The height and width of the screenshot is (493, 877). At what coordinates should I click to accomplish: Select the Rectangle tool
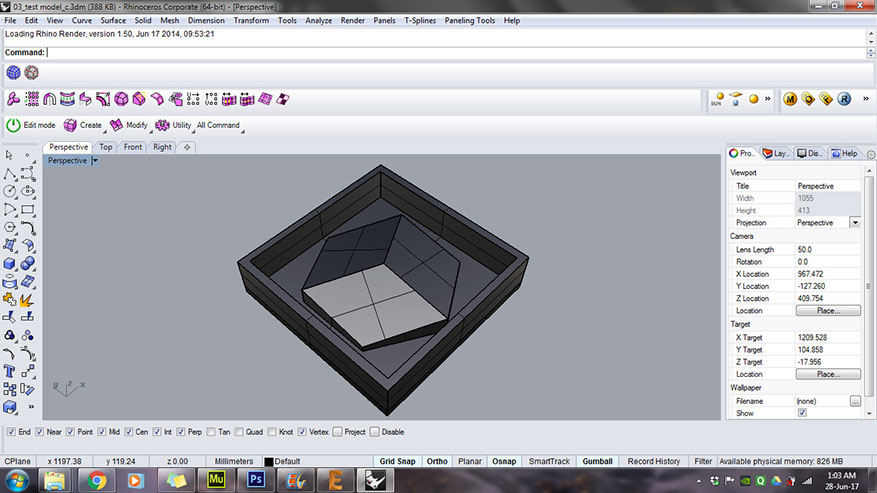[x=27, y=210]
